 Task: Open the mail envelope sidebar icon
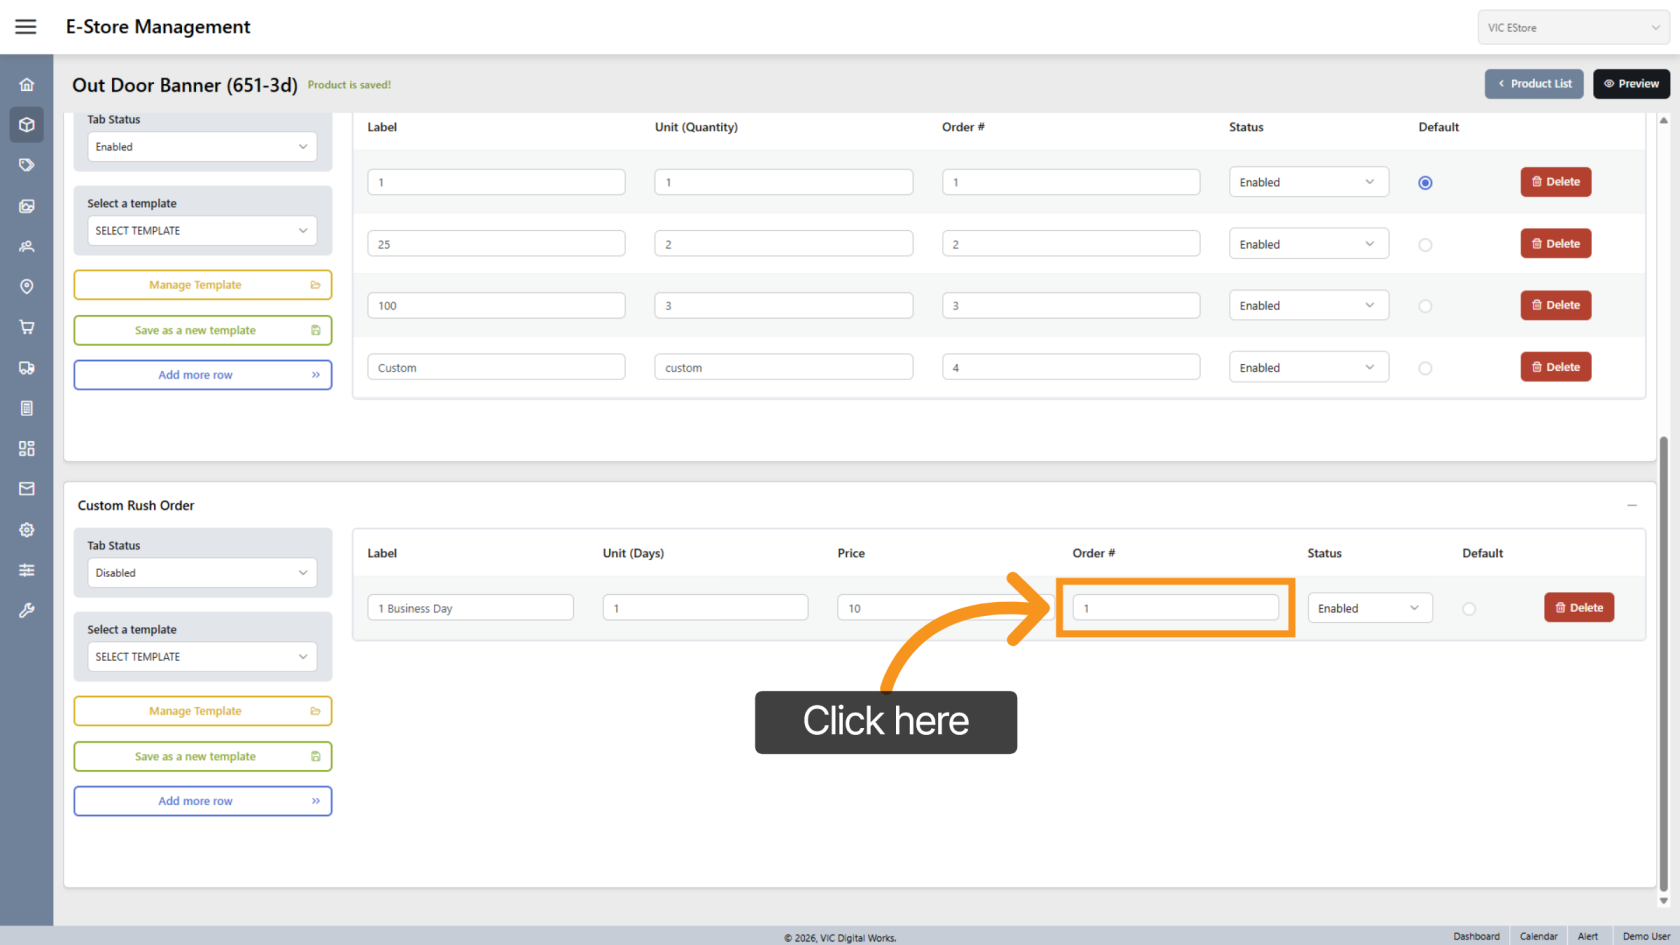(27, 489)
